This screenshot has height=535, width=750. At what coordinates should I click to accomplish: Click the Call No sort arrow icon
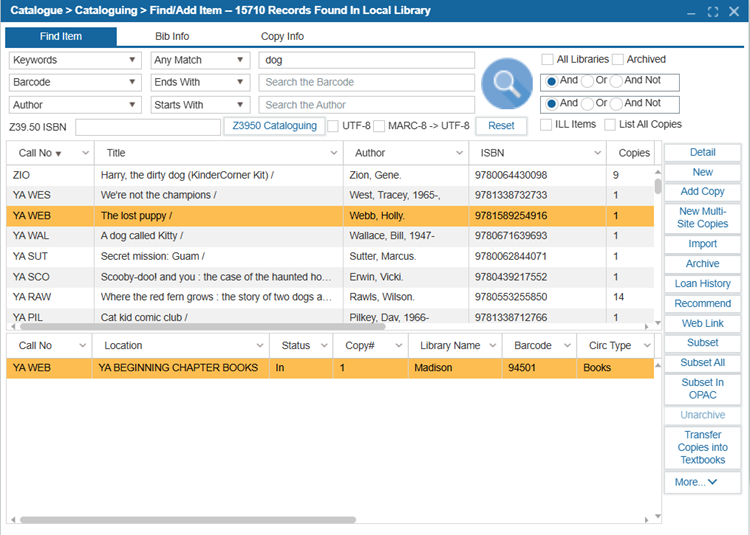[x=58, y=154]
